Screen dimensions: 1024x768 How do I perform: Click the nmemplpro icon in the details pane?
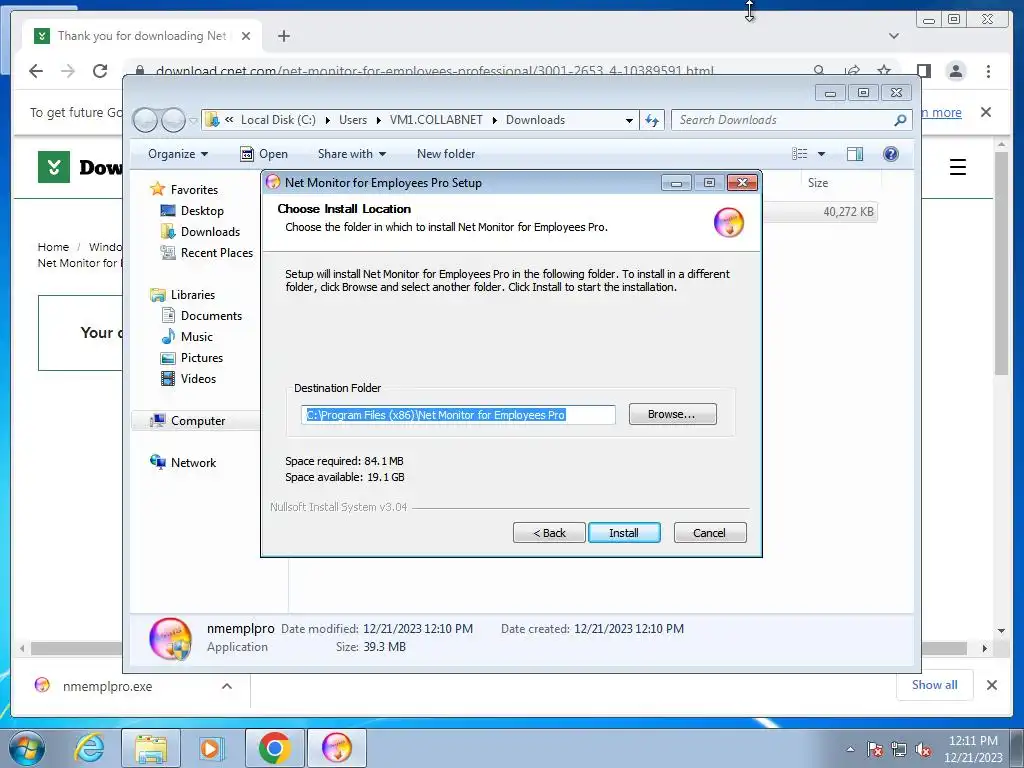tap(170, 639)
